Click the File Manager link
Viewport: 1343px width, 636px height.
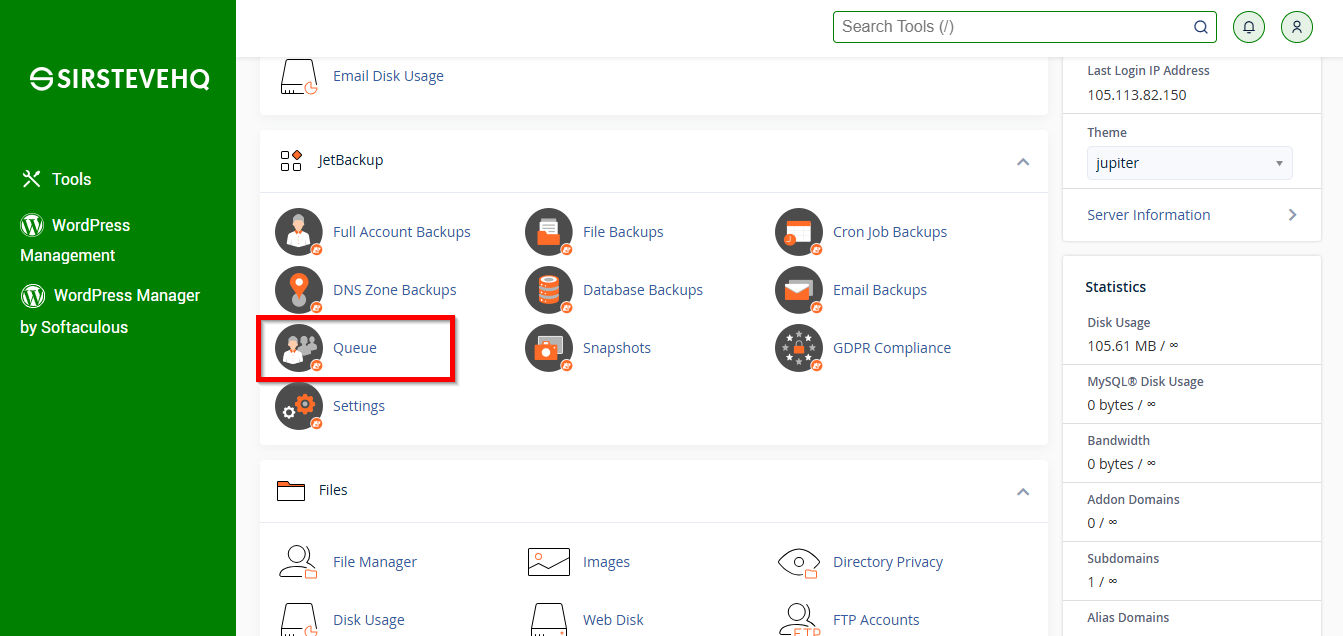click(x=375, y=562)
